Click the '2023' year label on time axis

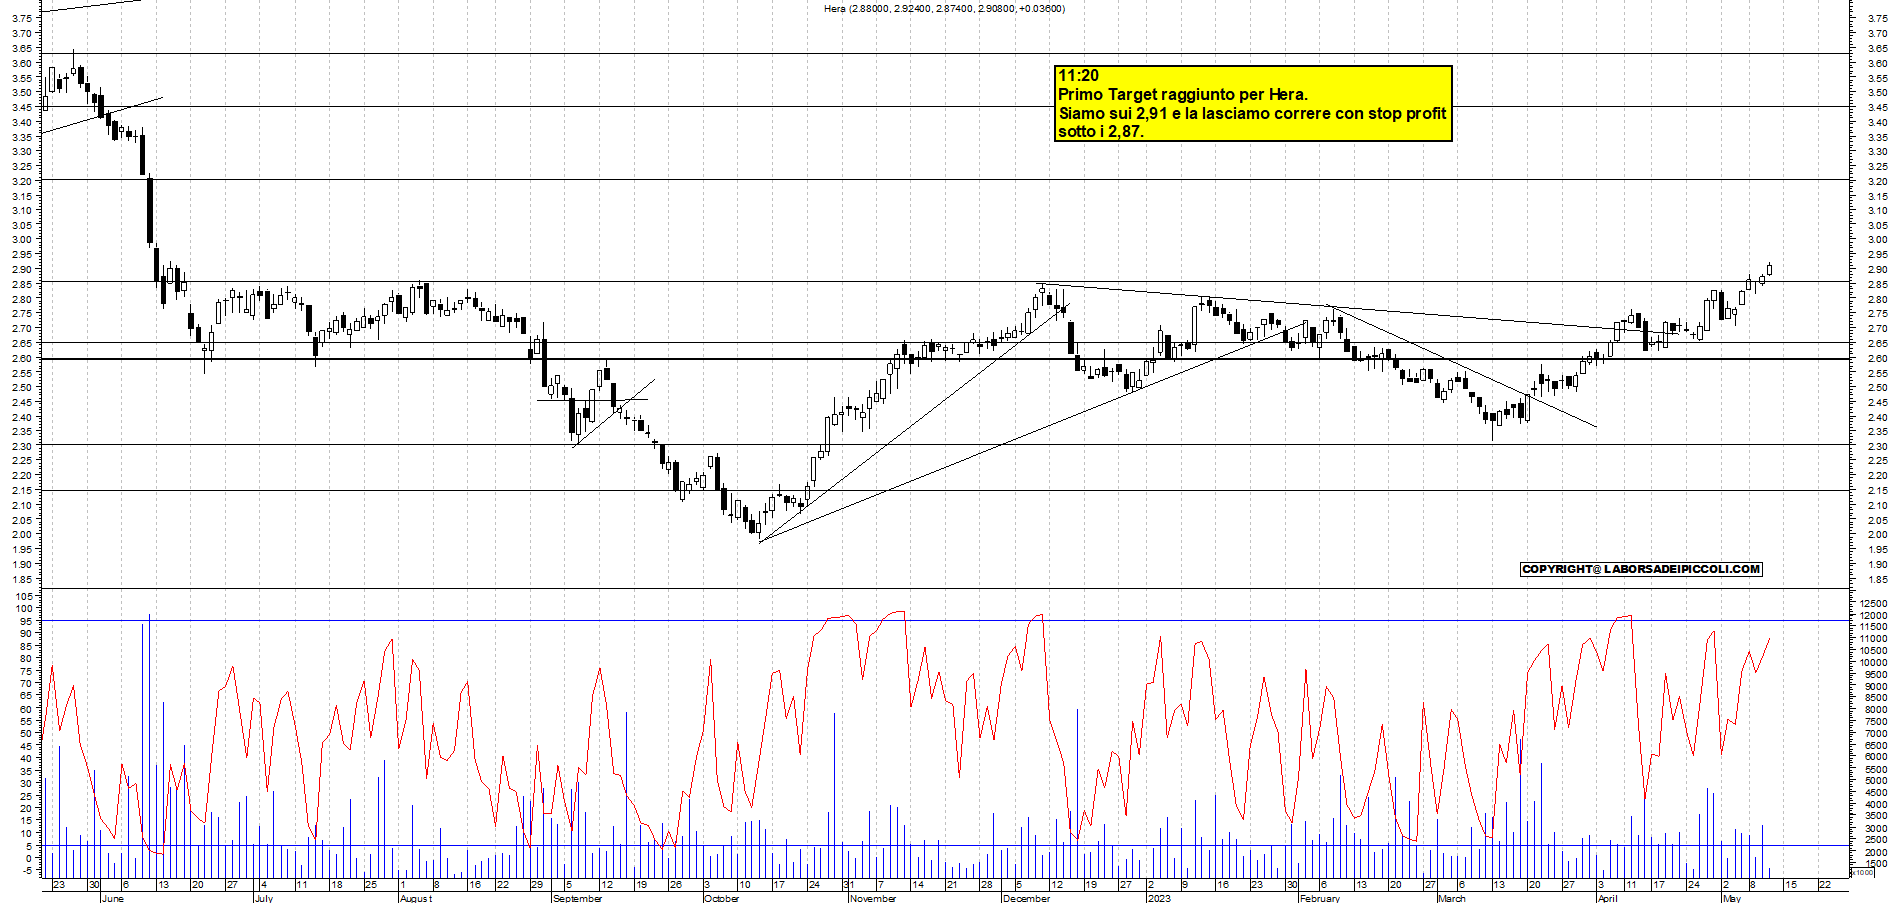coord(1159,898)
